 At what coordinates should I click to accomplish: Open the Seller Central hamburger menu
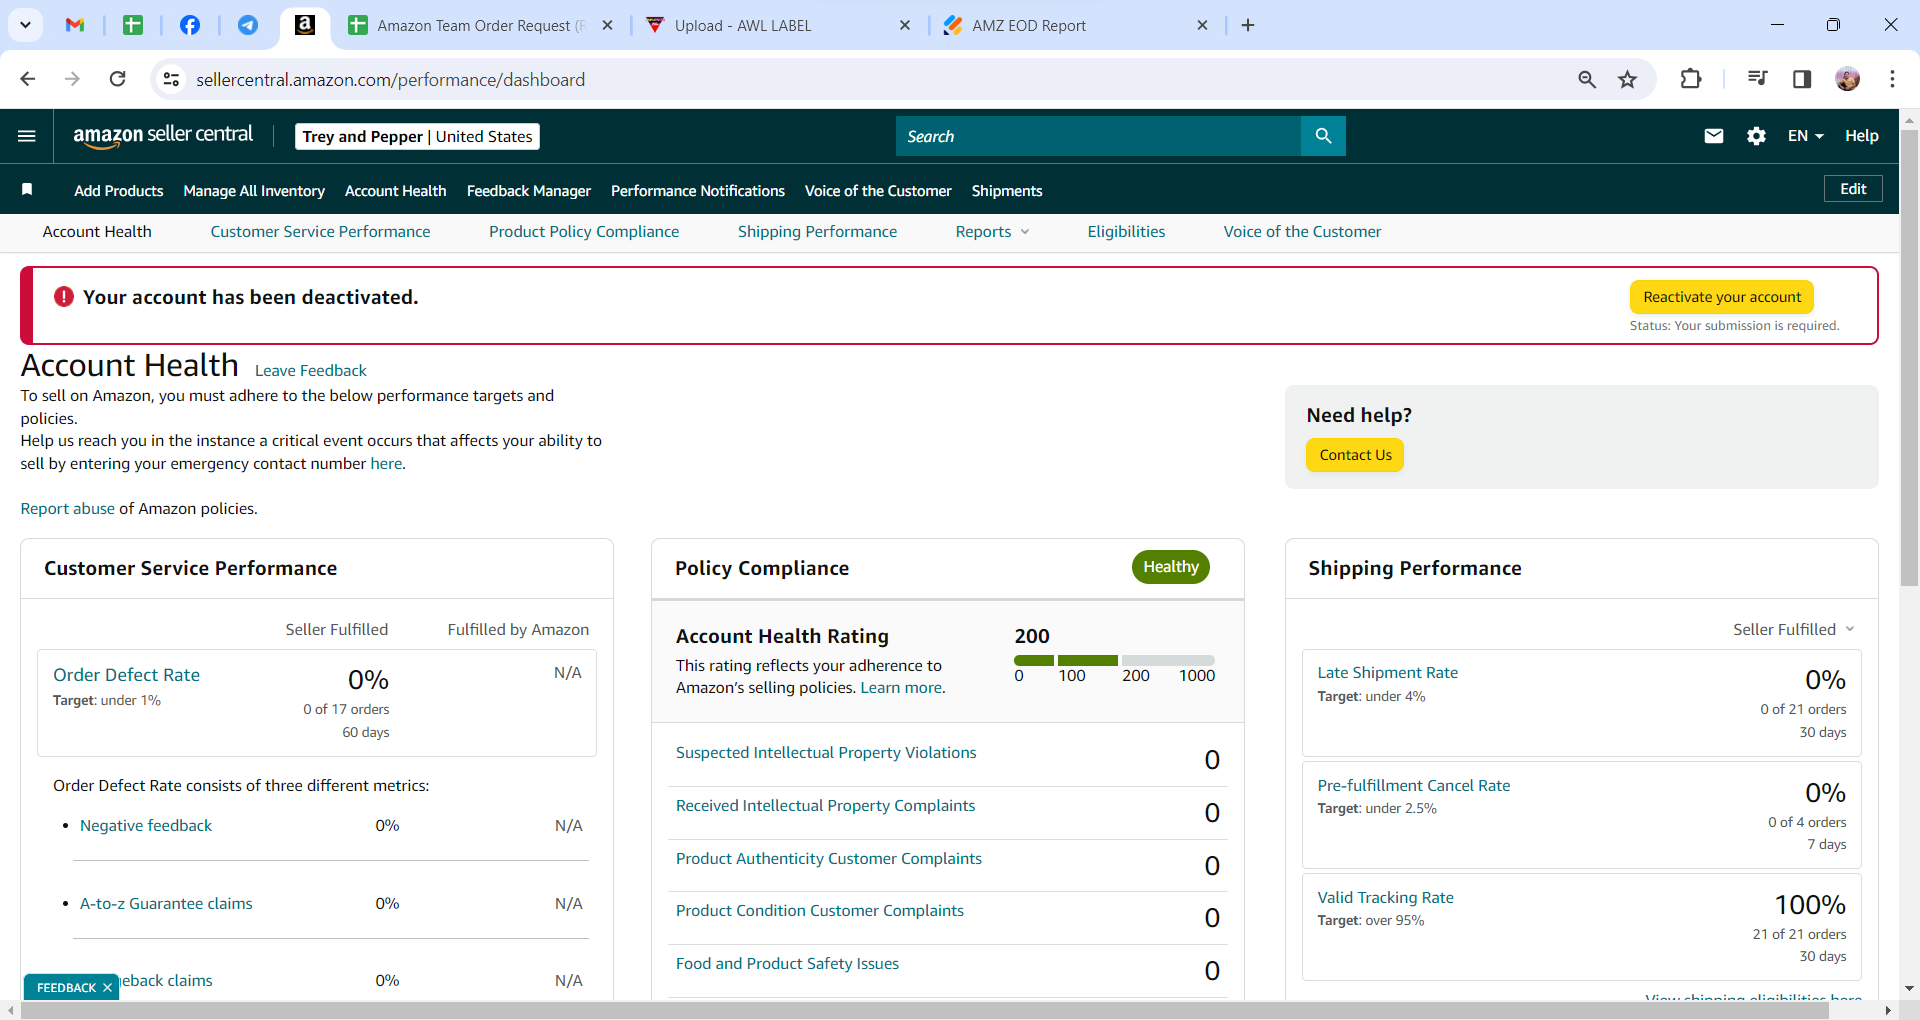click(27, 136)
